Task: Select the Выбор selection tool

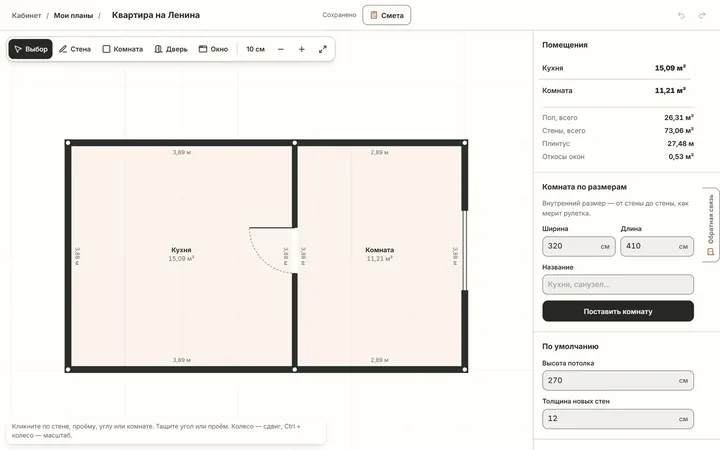Action: [30, 49]
